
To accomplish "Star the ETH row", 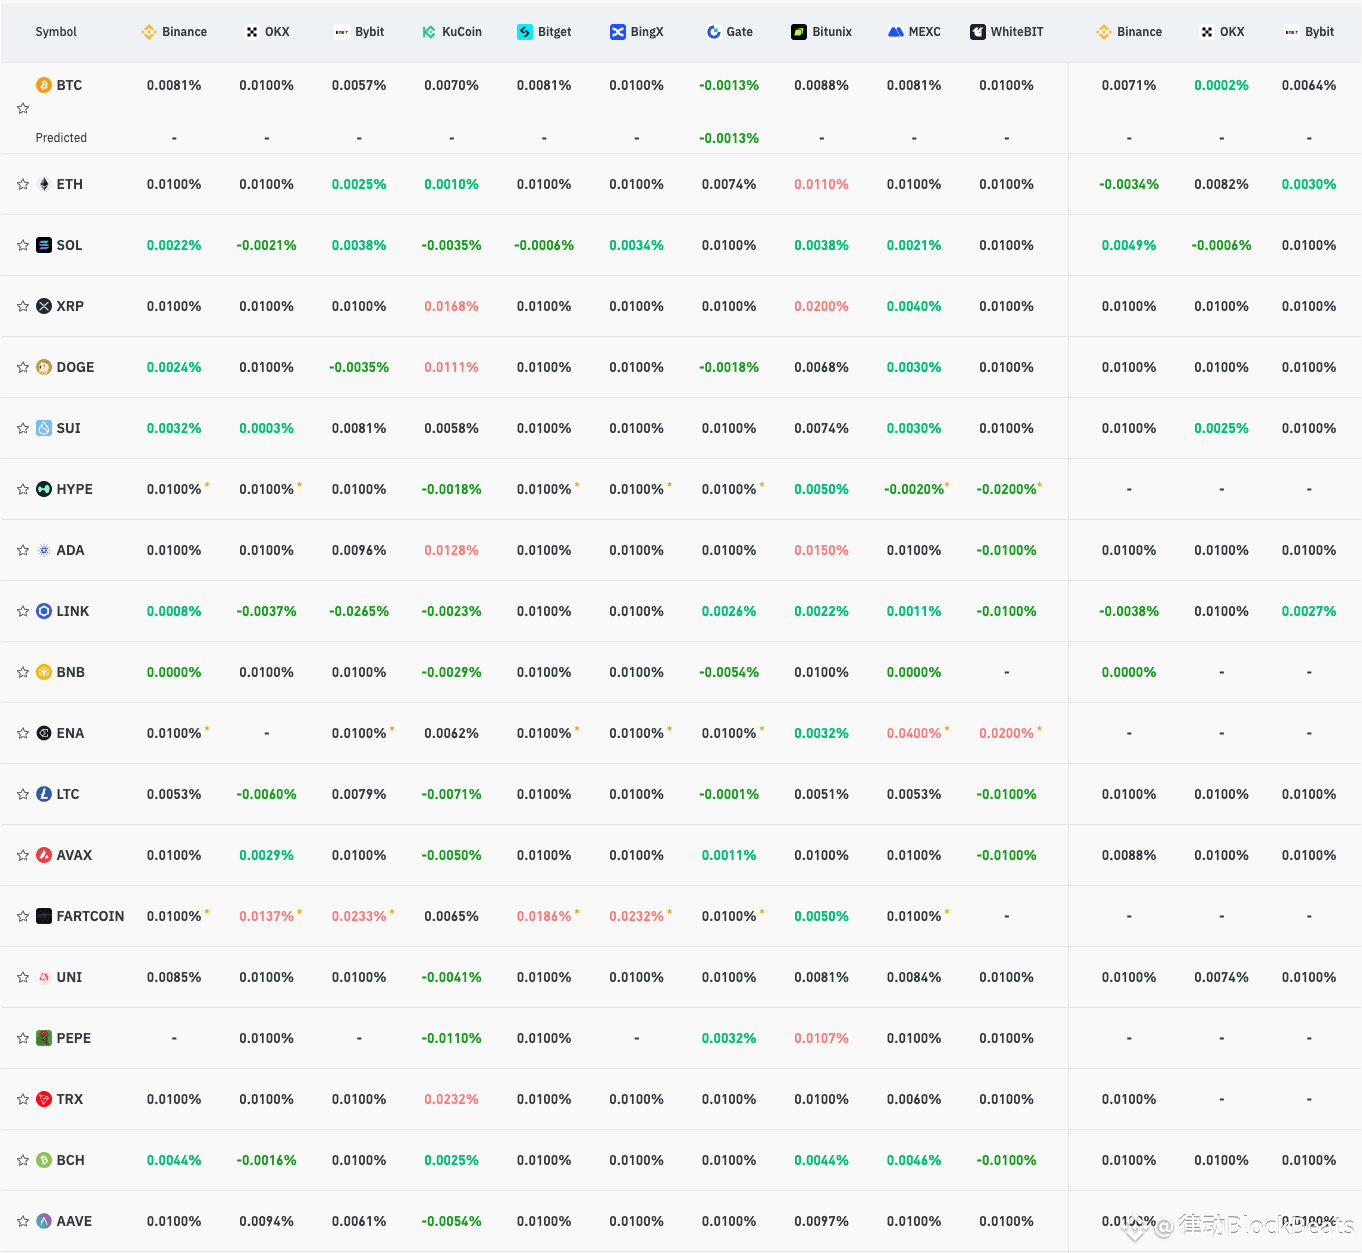I will tap(23, 184).
